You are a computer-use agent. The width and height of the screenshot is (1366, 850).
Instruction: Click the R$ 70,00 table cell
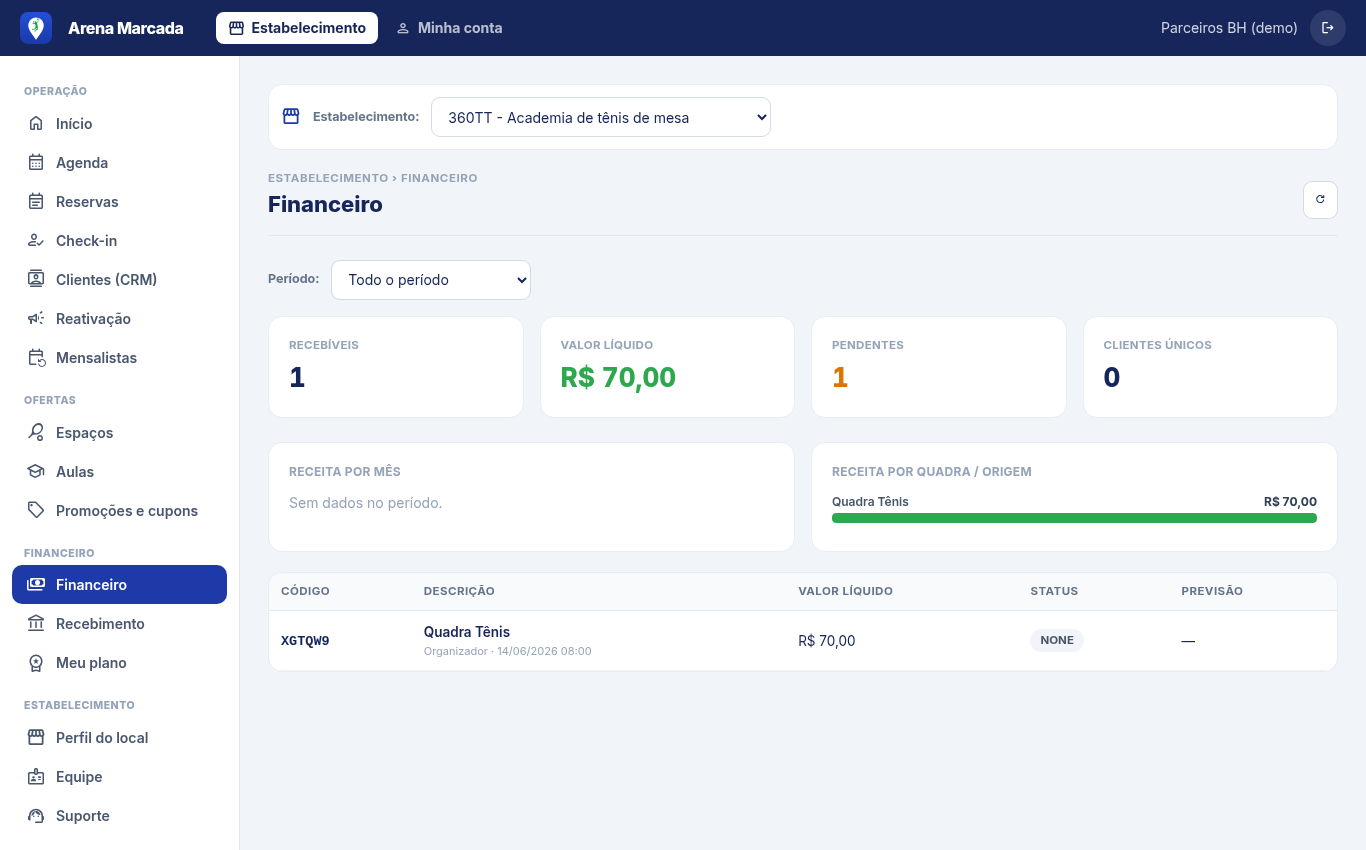(x=827, y=641)
